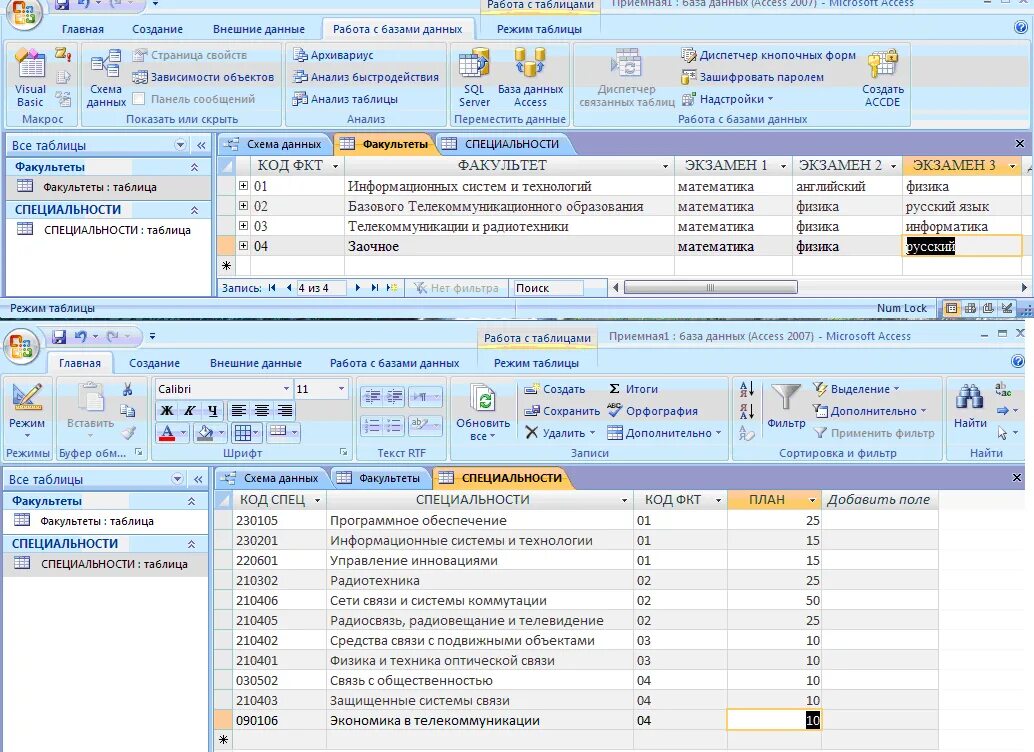This screenshot has width=1034, height=752.
Task: Run Архивариус database documenter
Action: [x=333, y=55]
